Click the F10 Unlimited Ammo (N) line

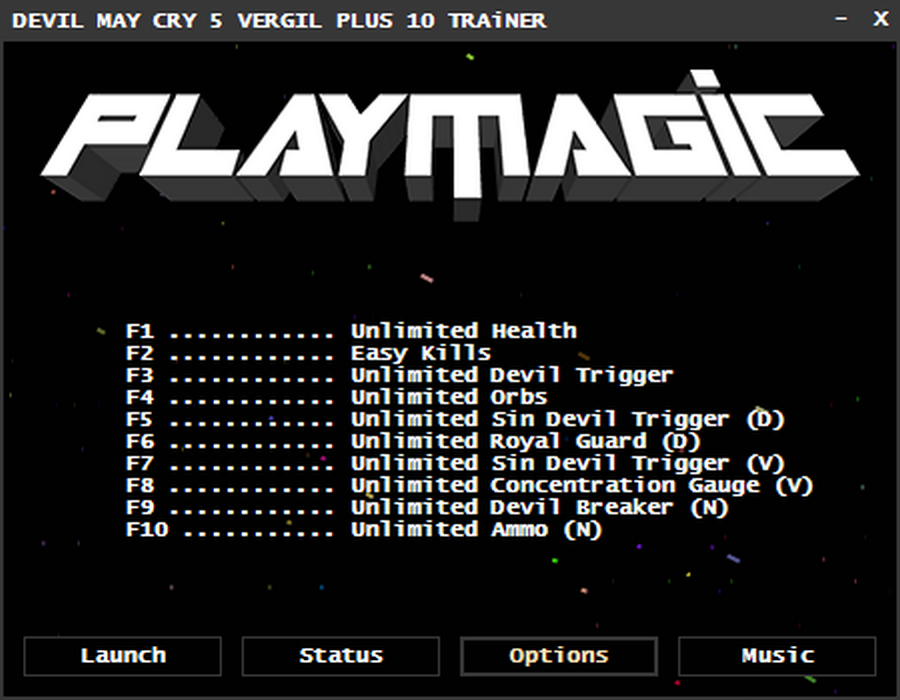(364, 529)
